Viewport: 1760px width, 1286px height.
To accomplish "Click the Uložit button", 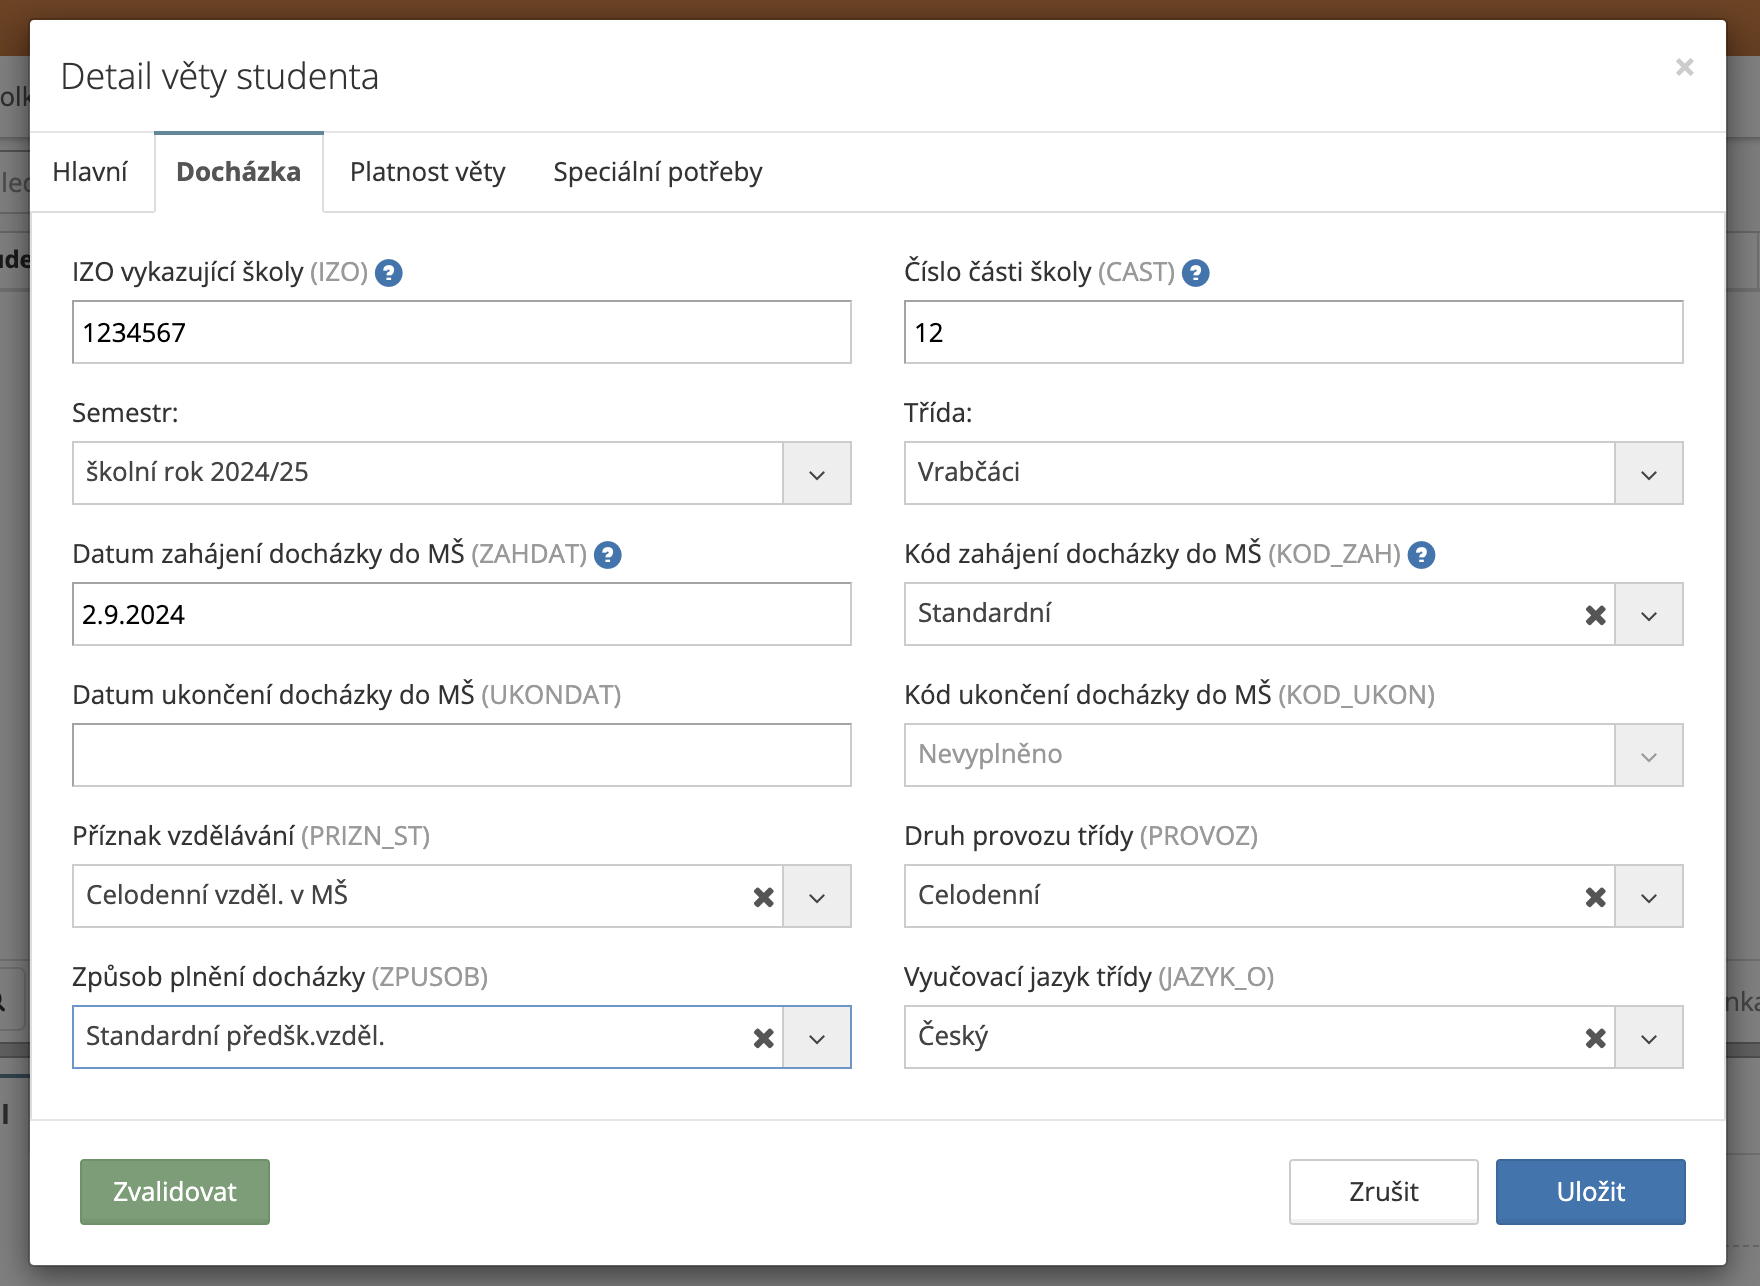I will (1590, 1191).
